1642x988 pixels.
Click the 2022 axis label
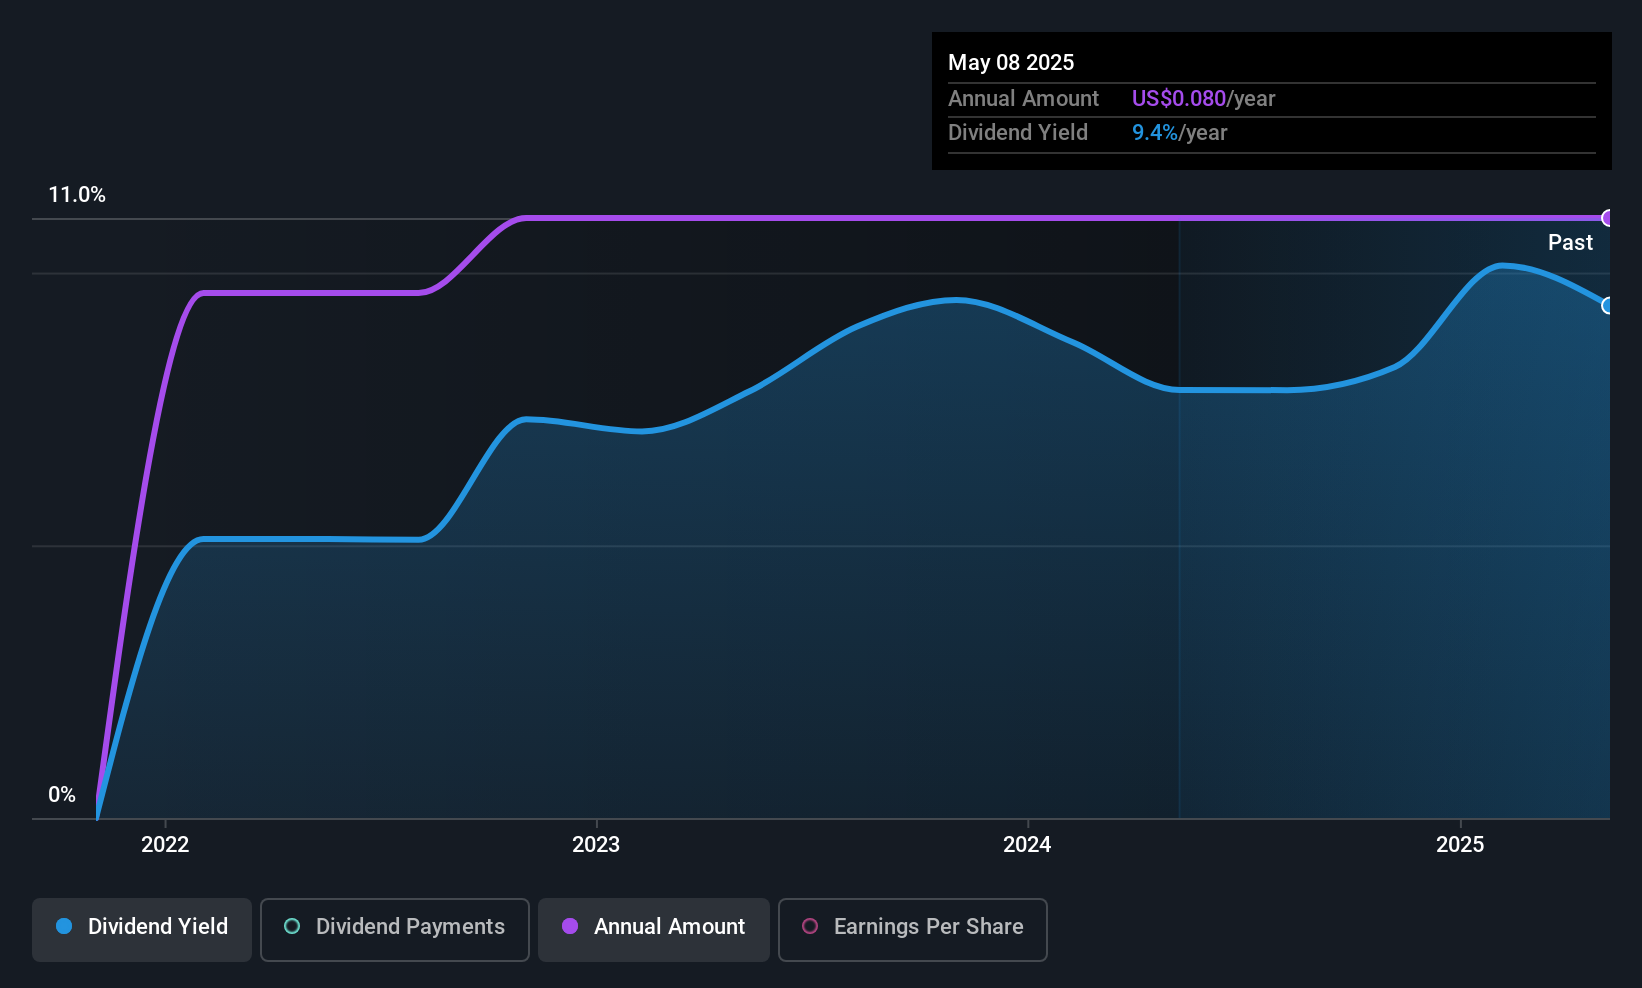click(165, 844)
